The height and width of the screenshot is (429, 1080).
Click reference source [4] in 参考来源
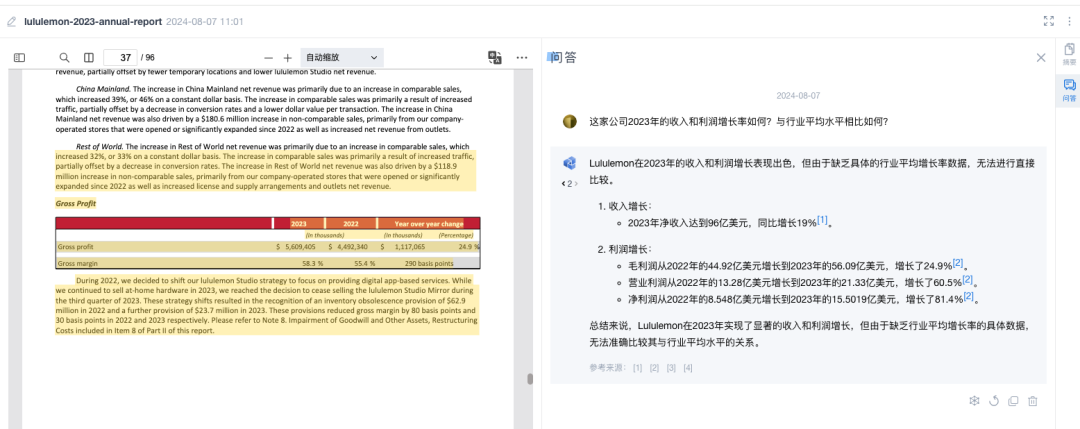pos(688,368)
